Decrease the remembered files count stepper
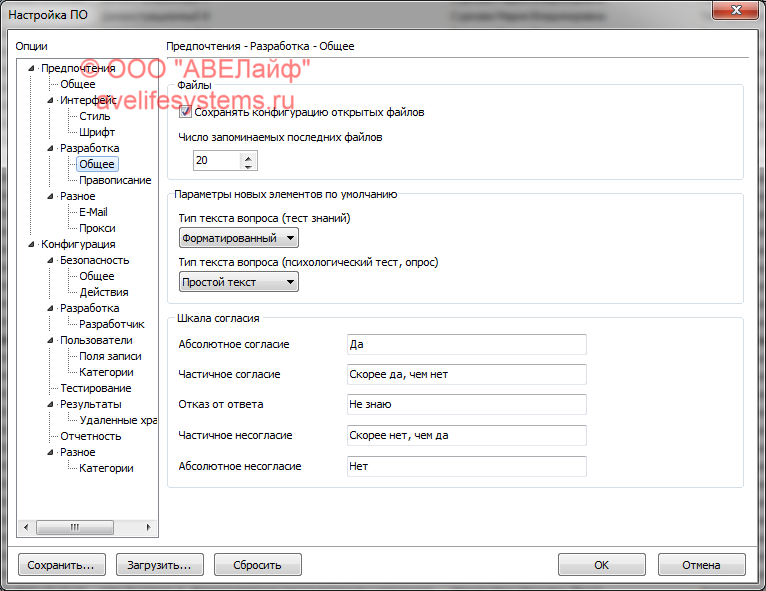This screenshot has width=766, height=591. pos(249,165)
